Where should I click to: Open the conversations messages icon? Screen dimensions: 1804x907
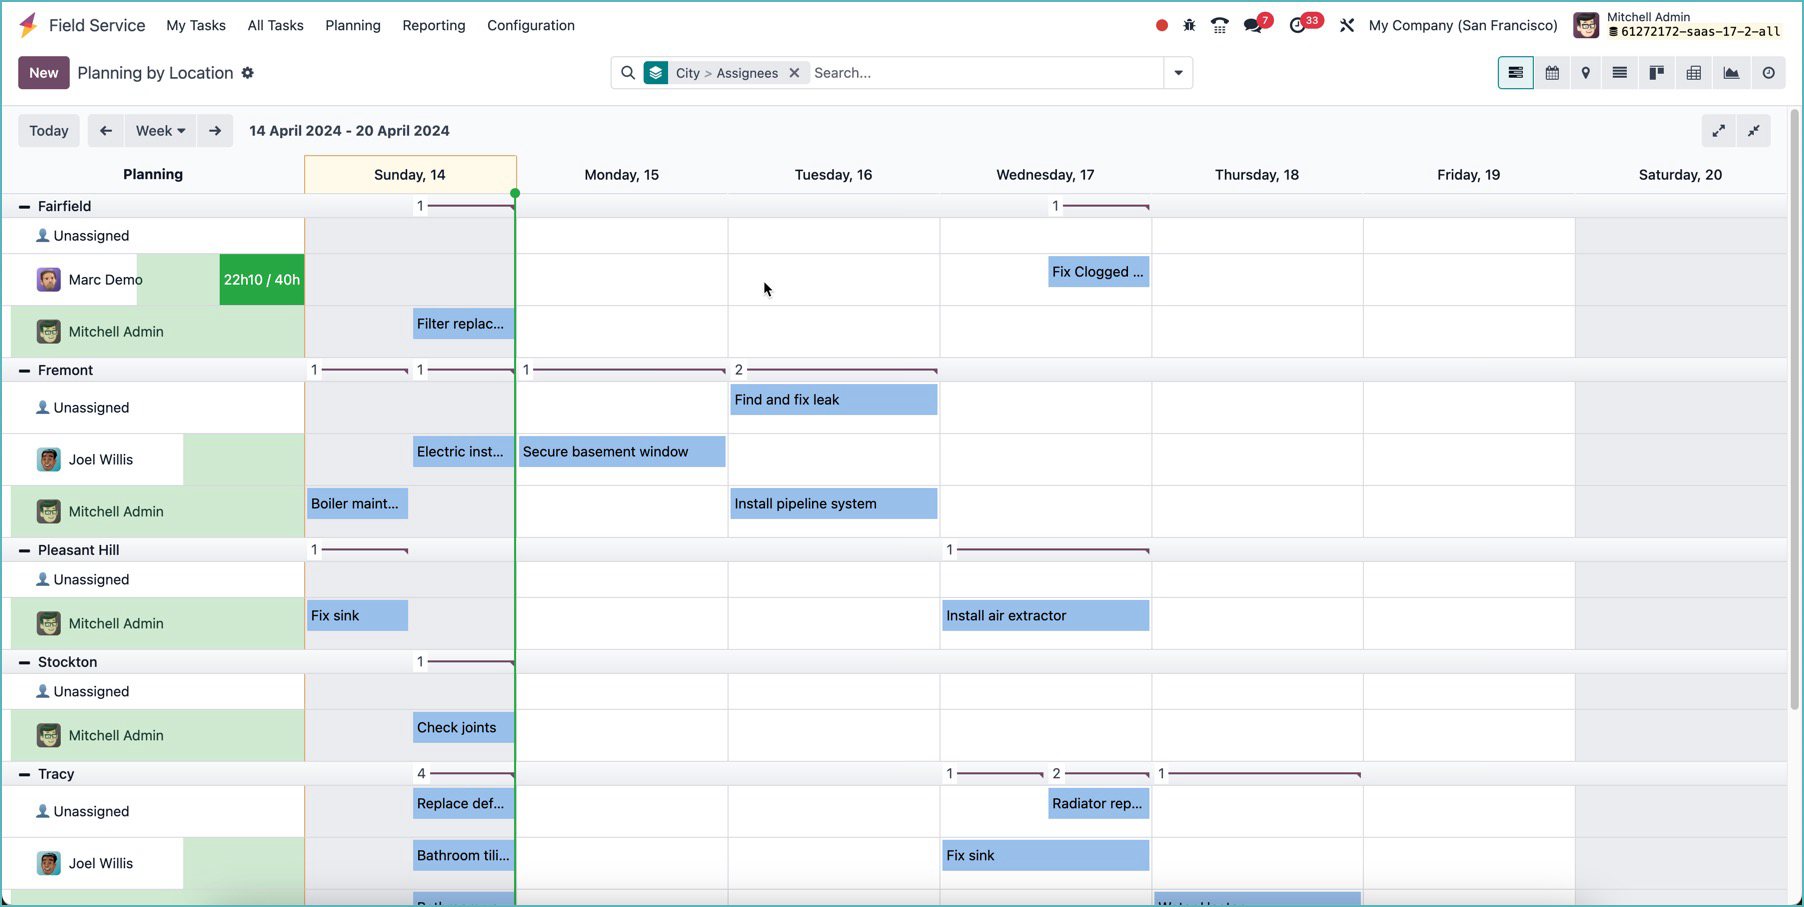click(1252, 26)
